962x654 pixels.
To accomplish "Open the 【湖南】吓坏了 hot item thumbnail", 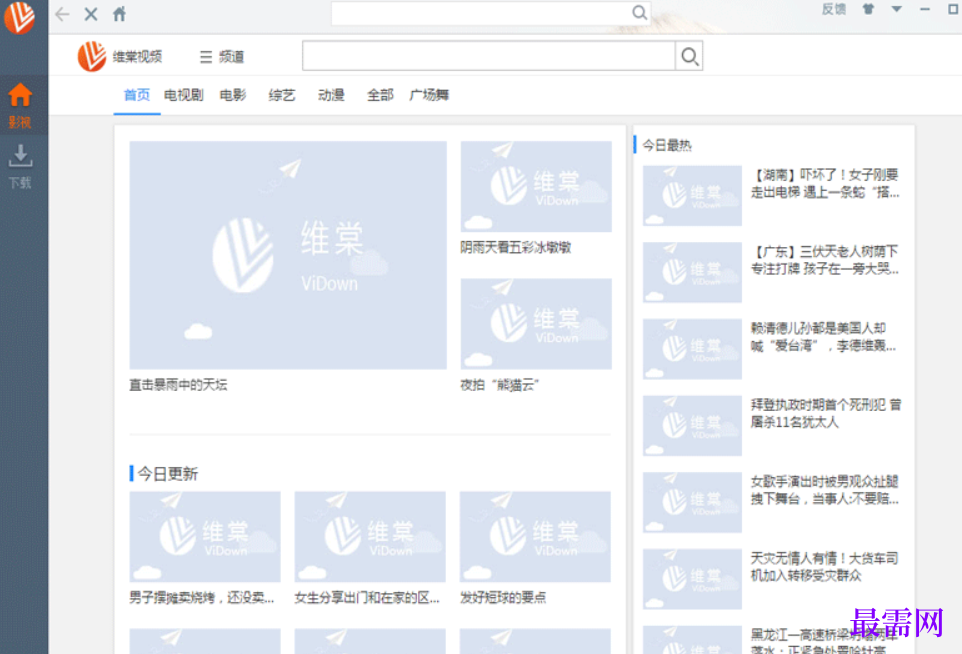I will 692,196.
